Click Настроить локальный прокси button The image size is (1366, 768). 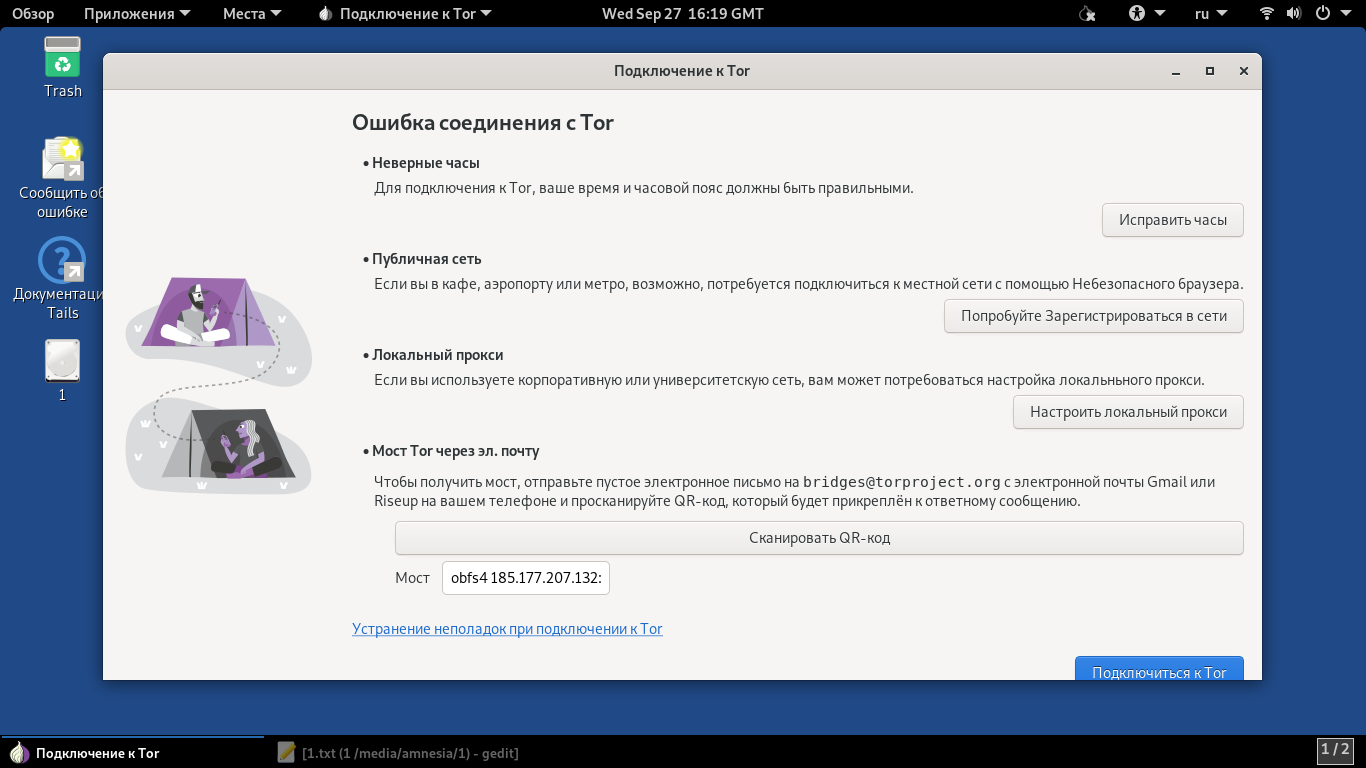click(1127, 412)
